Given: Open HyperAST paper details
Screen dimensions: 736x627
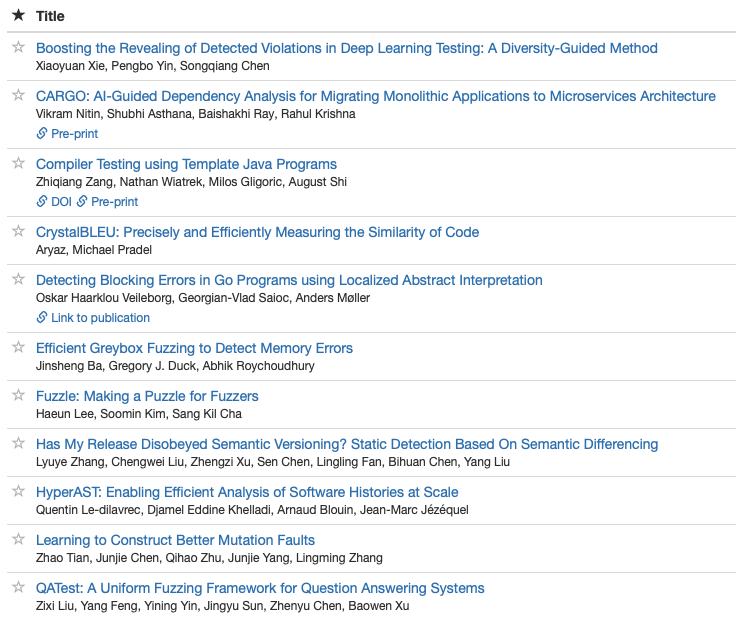Looking at the screenshot, I should click(x=247, y=492).
